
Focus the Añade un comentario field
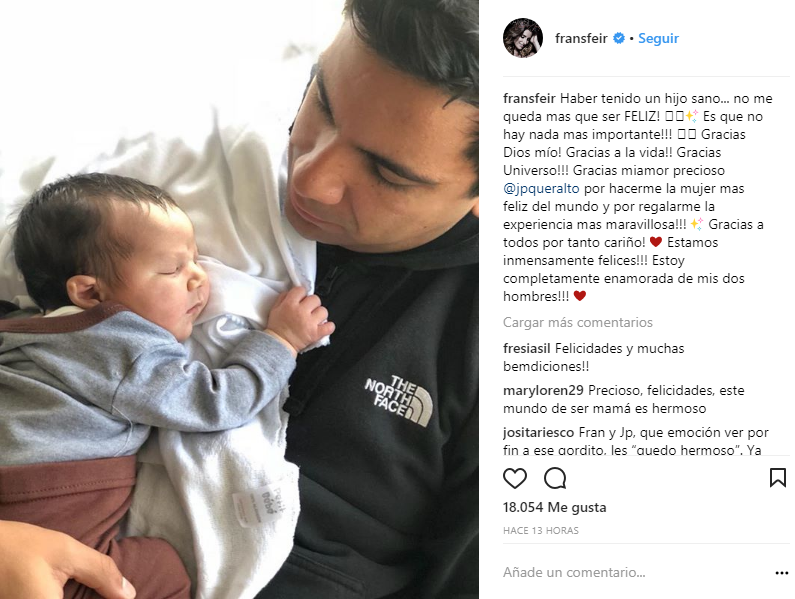[636, 573]
